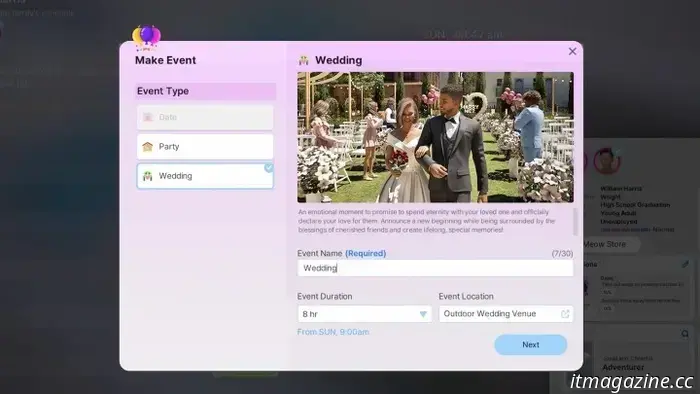This screenshot has width=700, height=394.
Task: Click the 'From SUN, 9:00am' text
Action: coord(333,332)
